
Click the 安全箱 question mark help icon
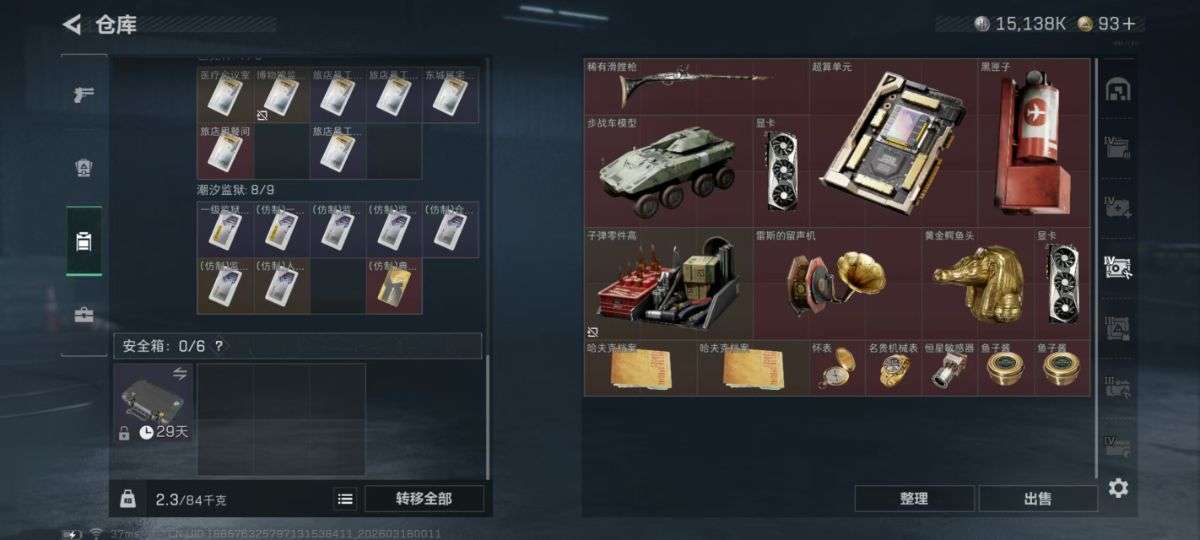pos(219,346)
